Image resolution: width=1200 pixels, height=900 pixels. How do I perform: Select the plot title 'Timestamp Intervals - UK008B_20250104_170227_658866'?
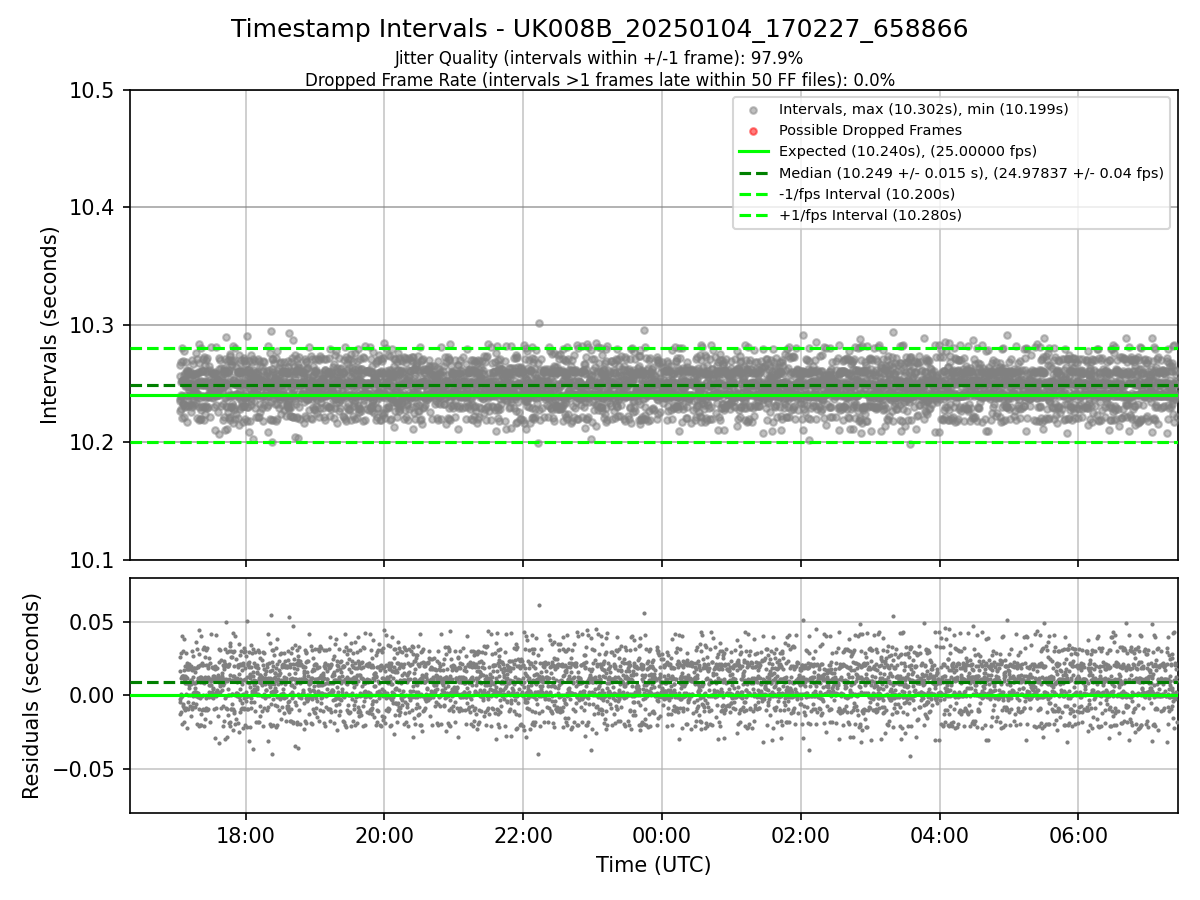(x=600, y=29)
